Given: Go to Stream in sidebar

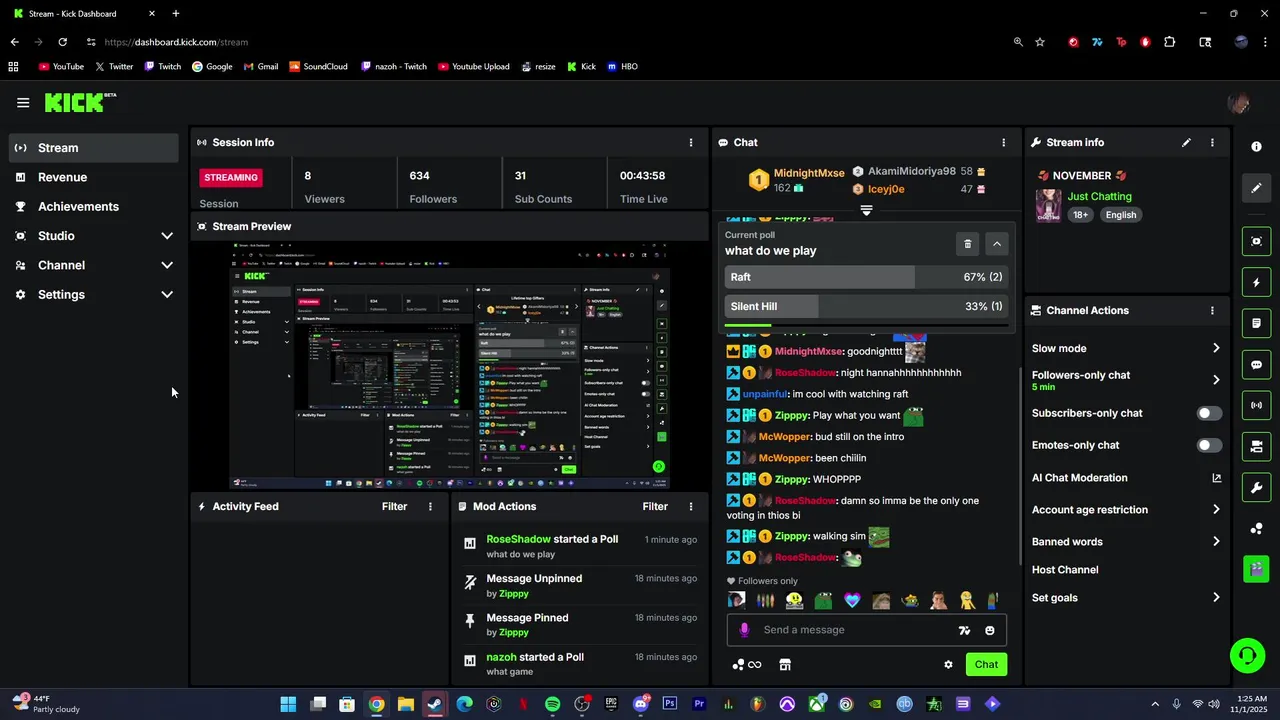Looking at the screenshot, I should pos(94,148).
